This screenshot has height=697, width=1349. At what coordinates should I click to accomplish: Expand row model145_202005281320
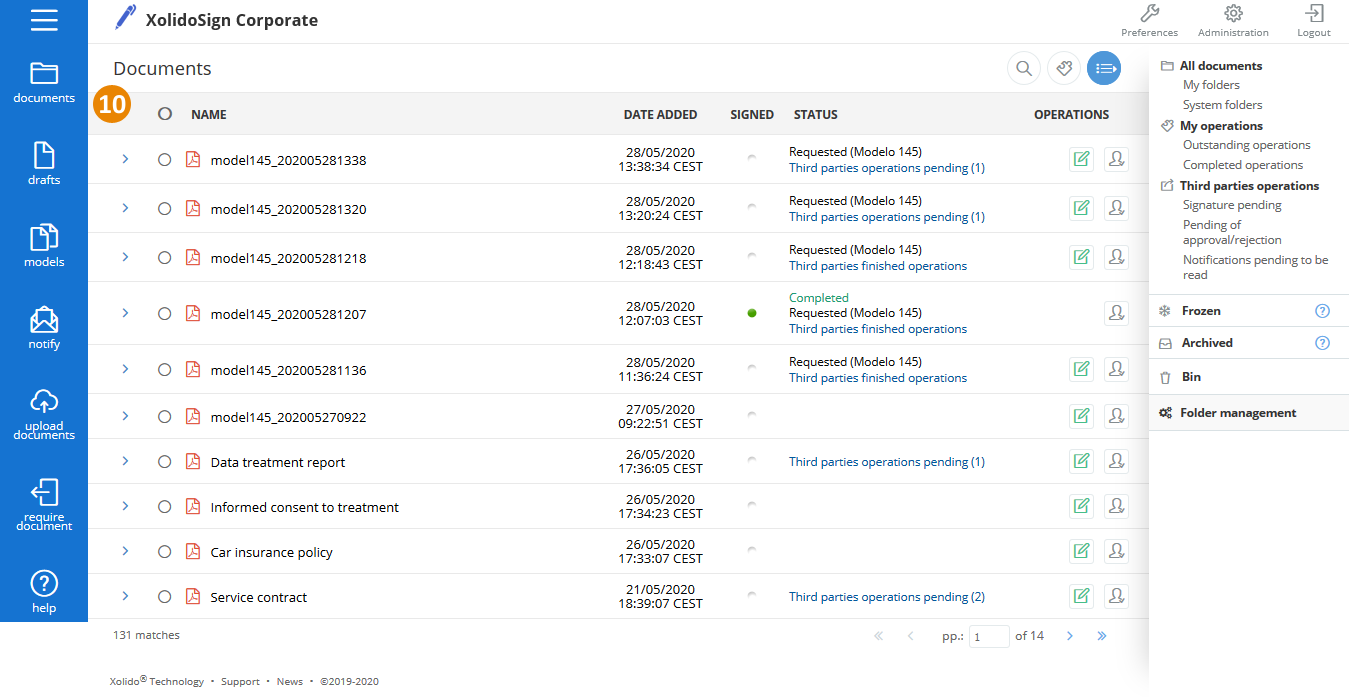(x=125, y=208)
